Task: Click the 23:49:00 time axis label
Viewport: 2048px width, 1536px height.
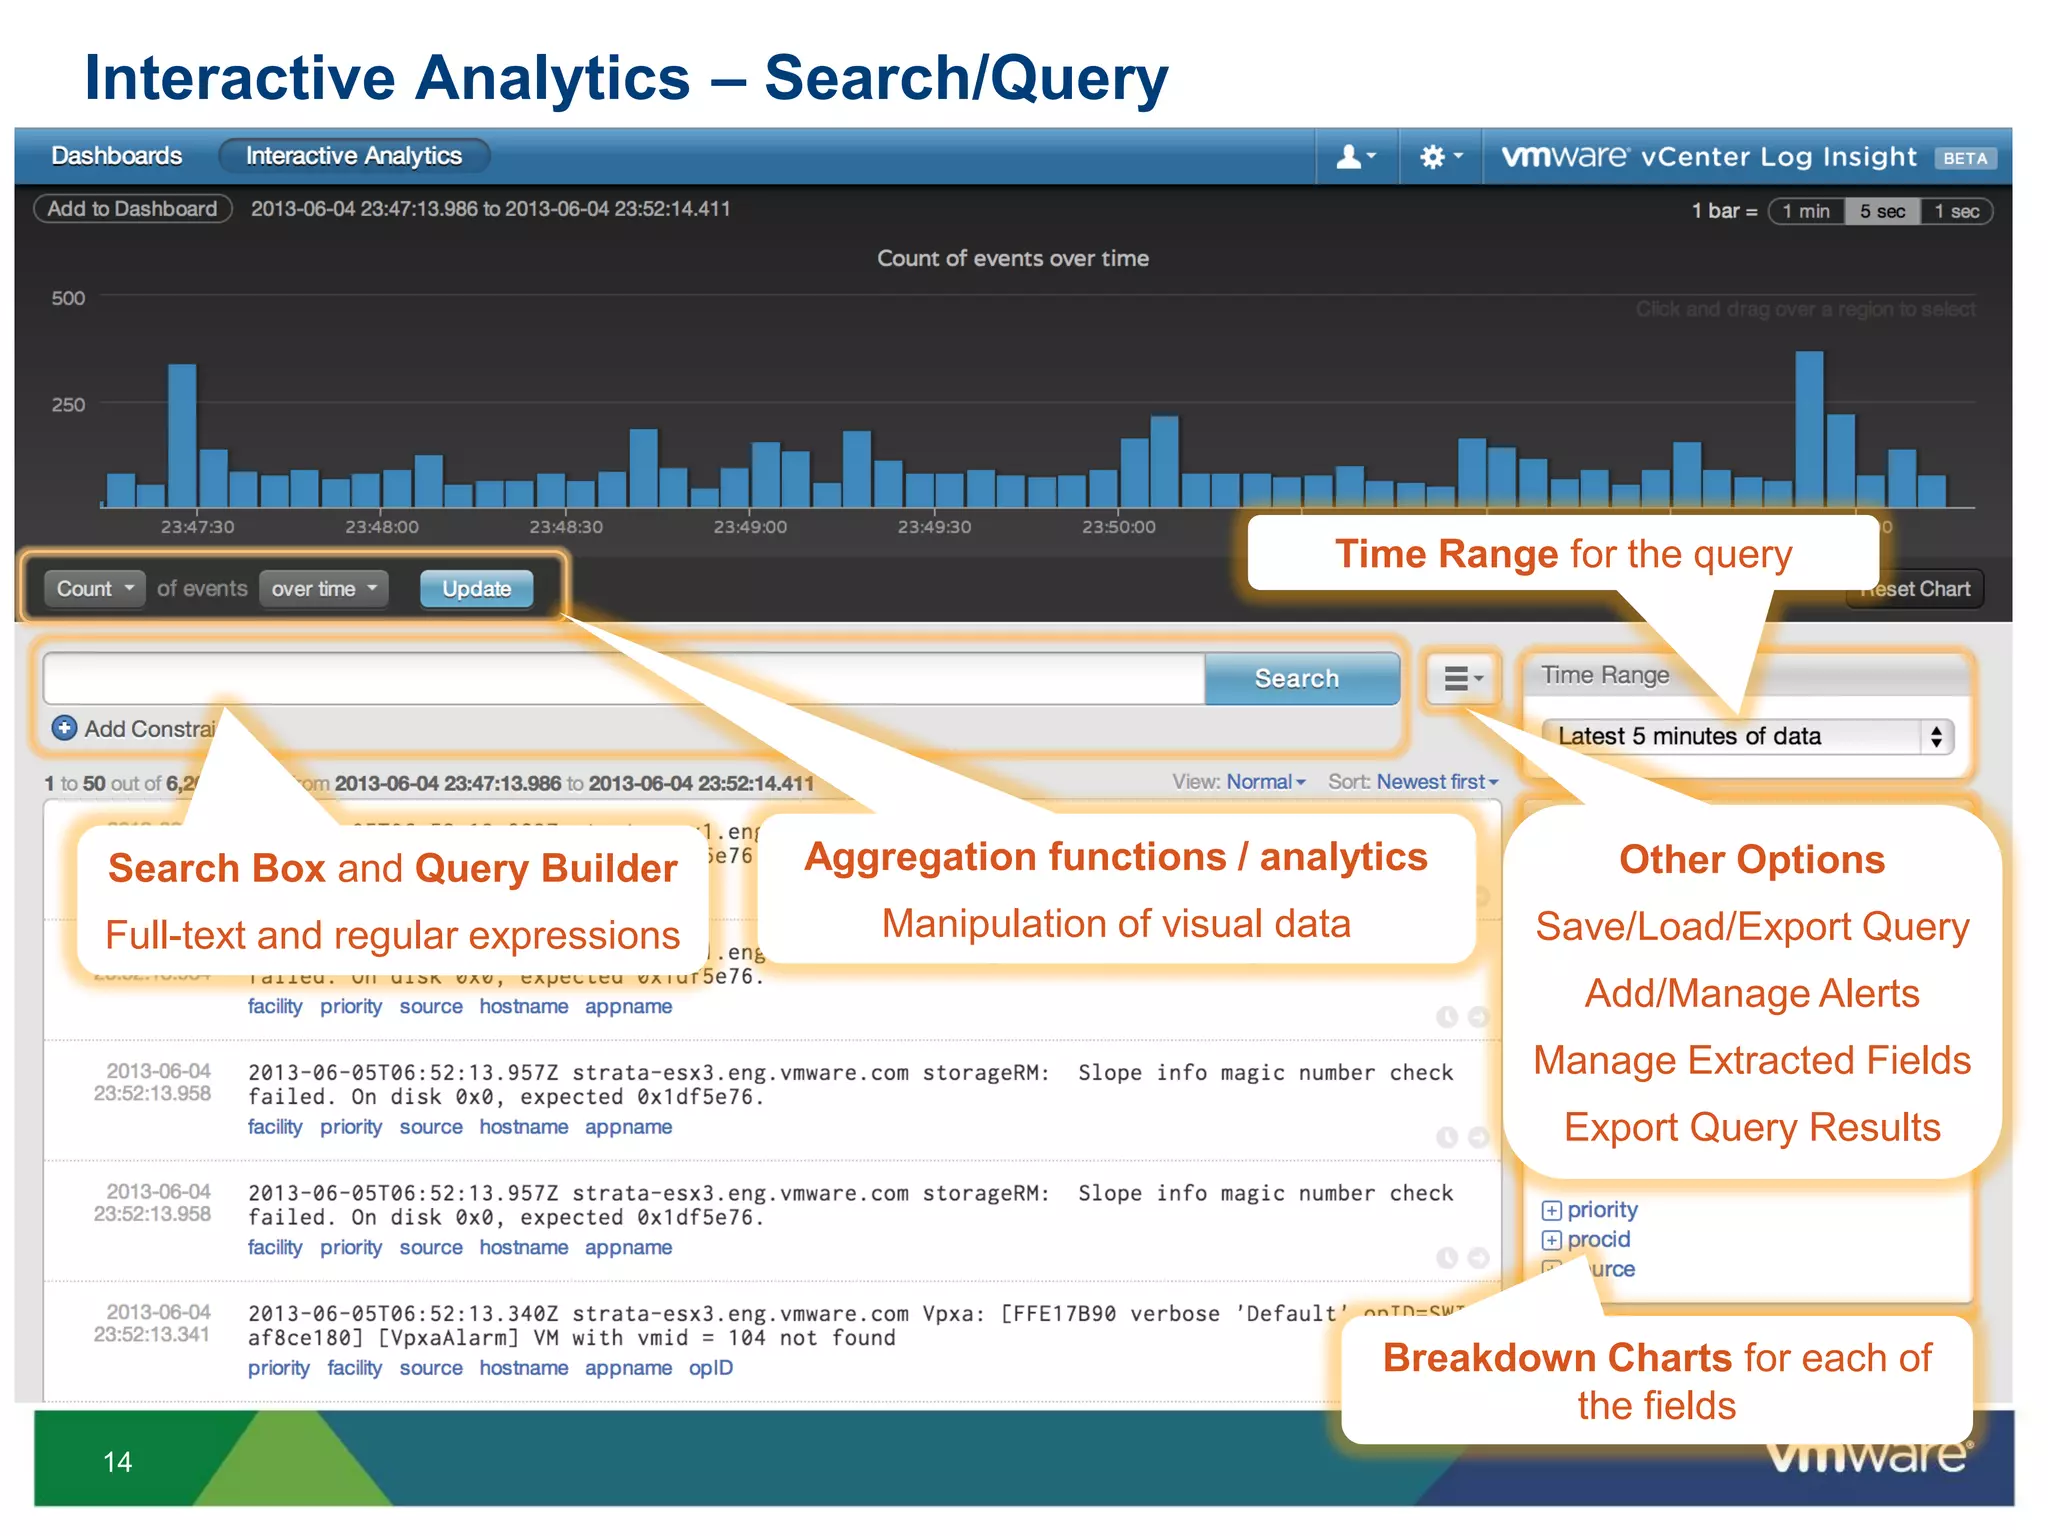Action: [x=750, y=527]
